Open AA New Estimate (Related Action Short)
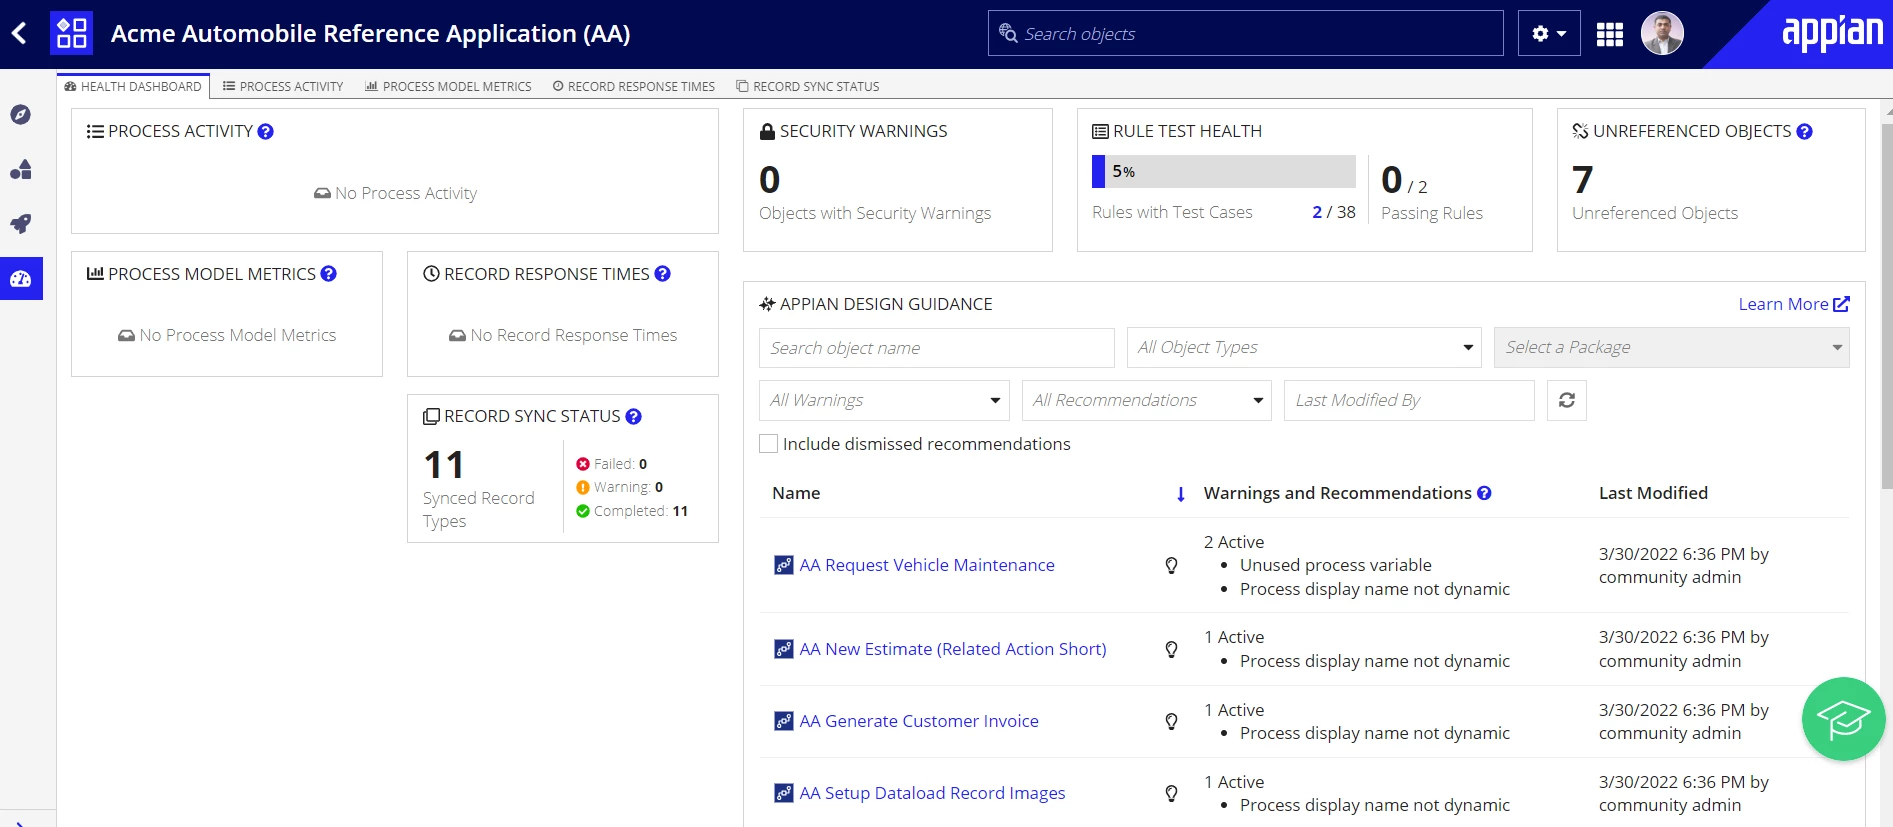The width and height of the screenshot is (1893, 827). (953, 649)
